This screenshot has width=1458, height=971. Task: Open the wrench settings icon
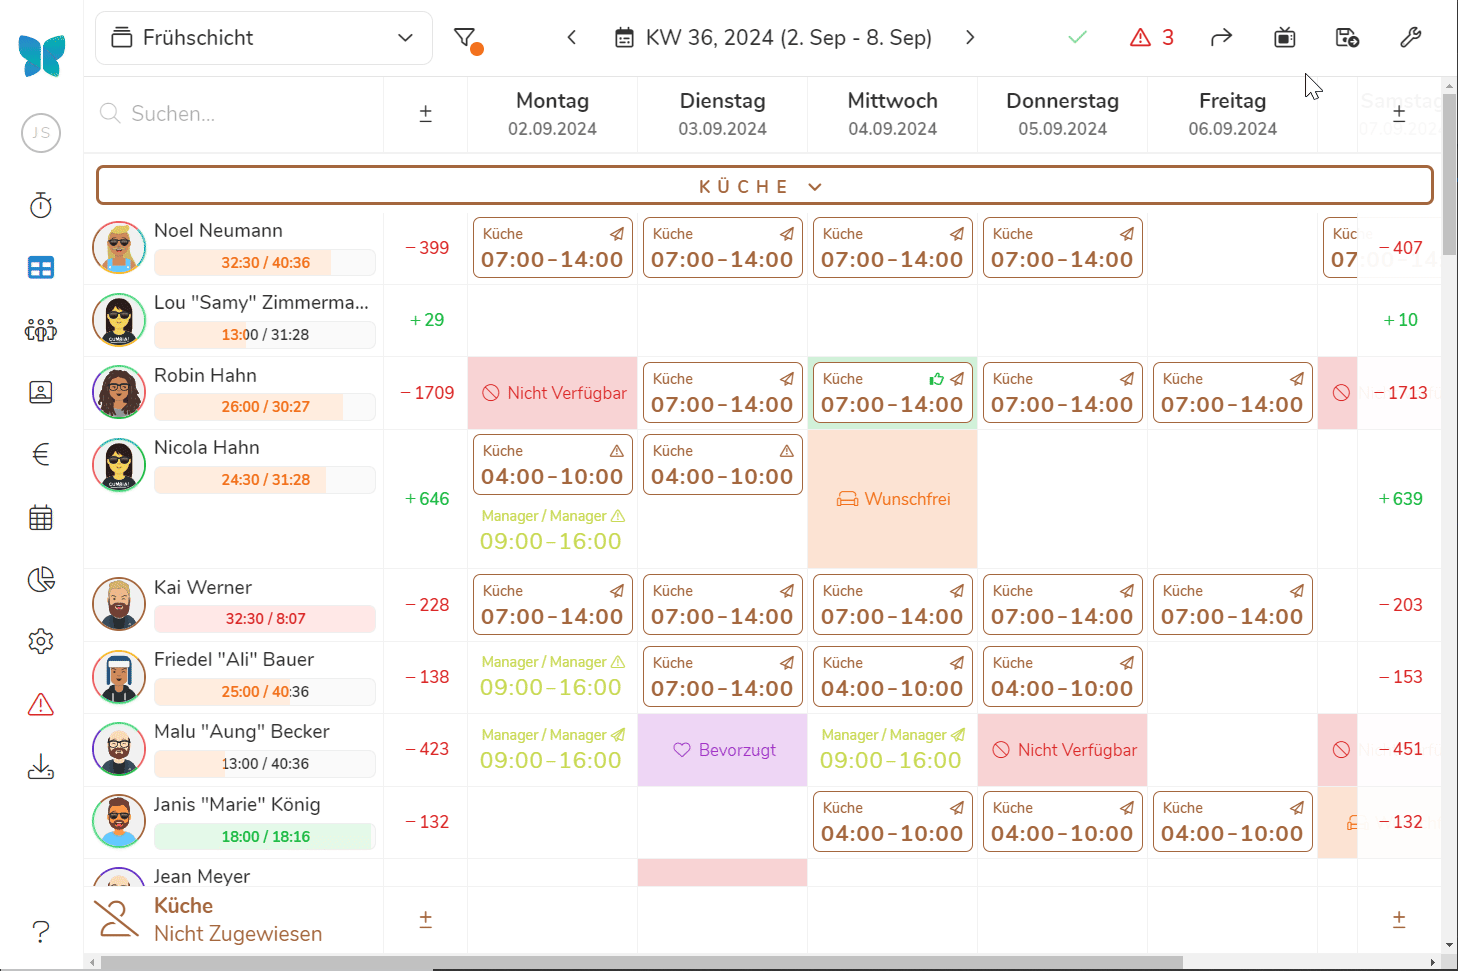pos(1410,38)
